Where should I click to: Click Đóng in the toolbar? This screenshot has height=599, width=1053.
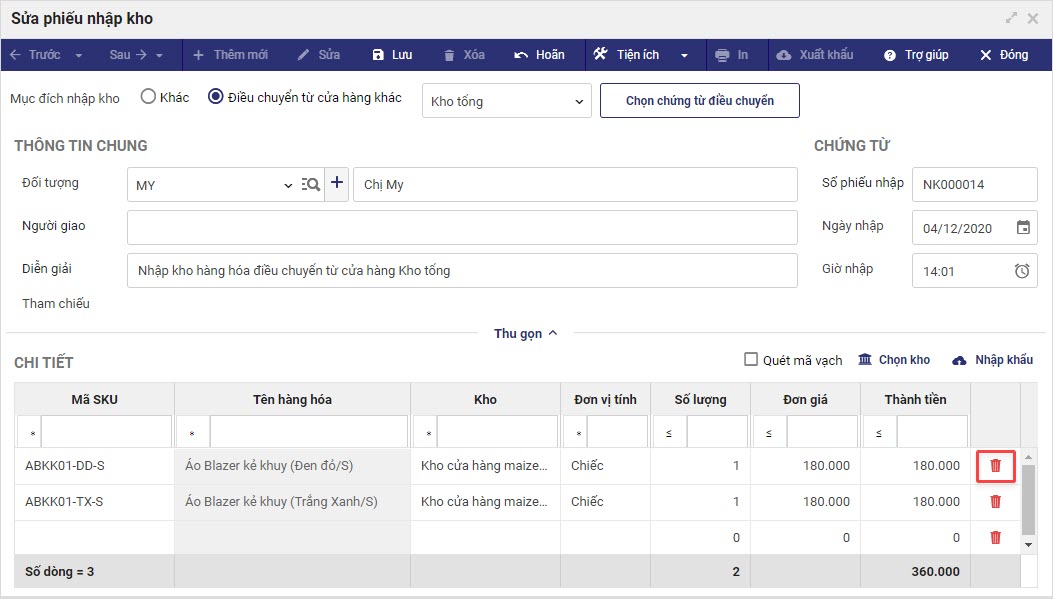(x=1003, y=55)
